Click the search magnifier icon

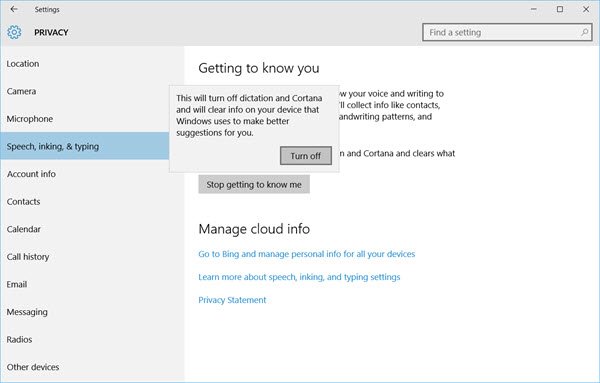coord(584,33)
